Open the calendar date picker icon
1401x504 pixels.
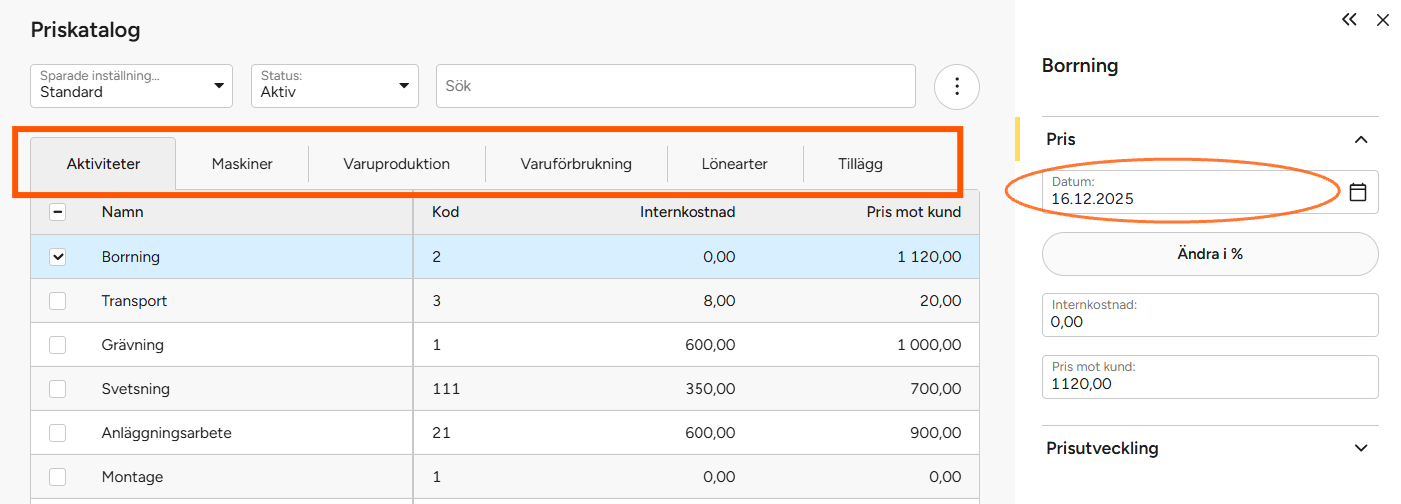click(x=1357, y=192)
